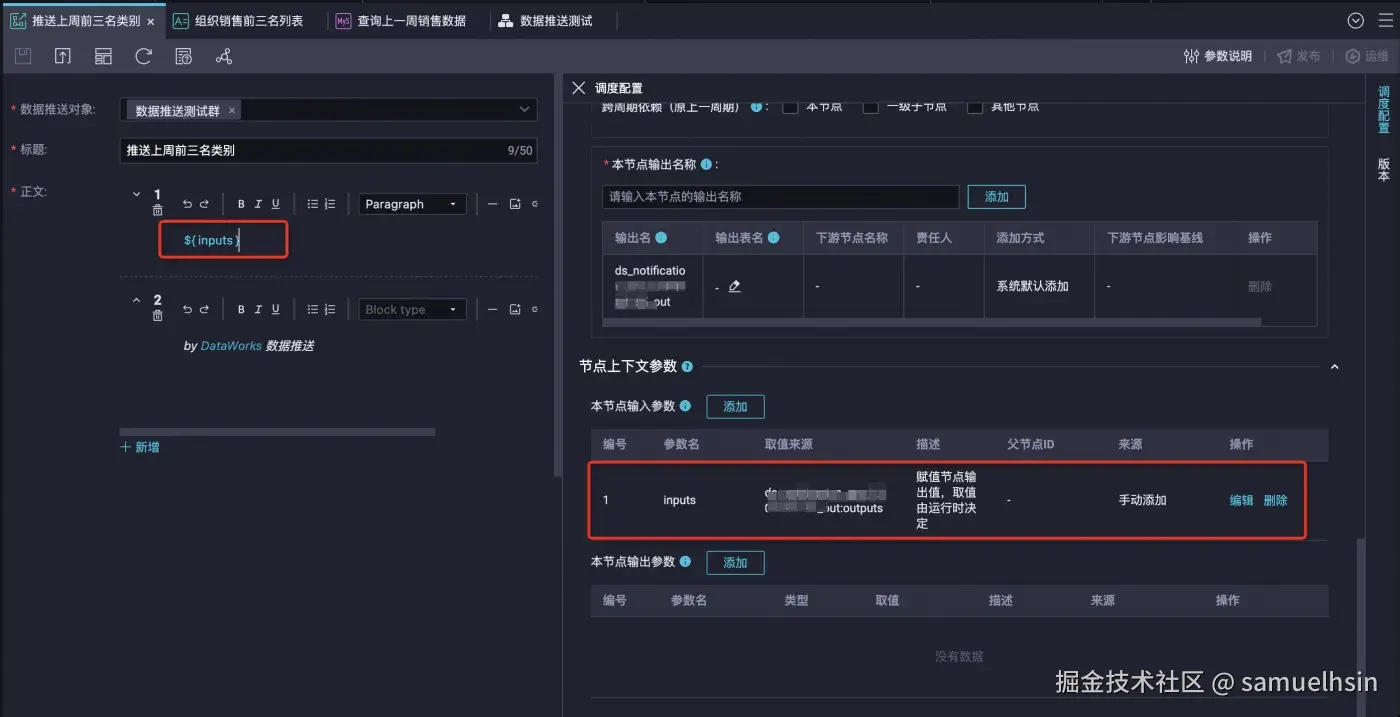Click the DataWorks link in block 2
This screenshot has width=1400, height=717.
pos(231,346)
